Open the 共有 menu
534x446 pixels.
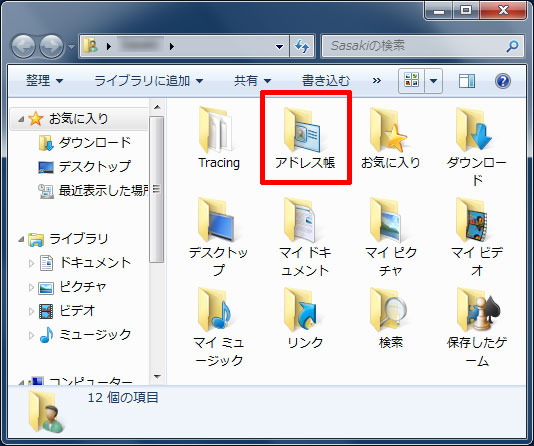click(252, 81)
